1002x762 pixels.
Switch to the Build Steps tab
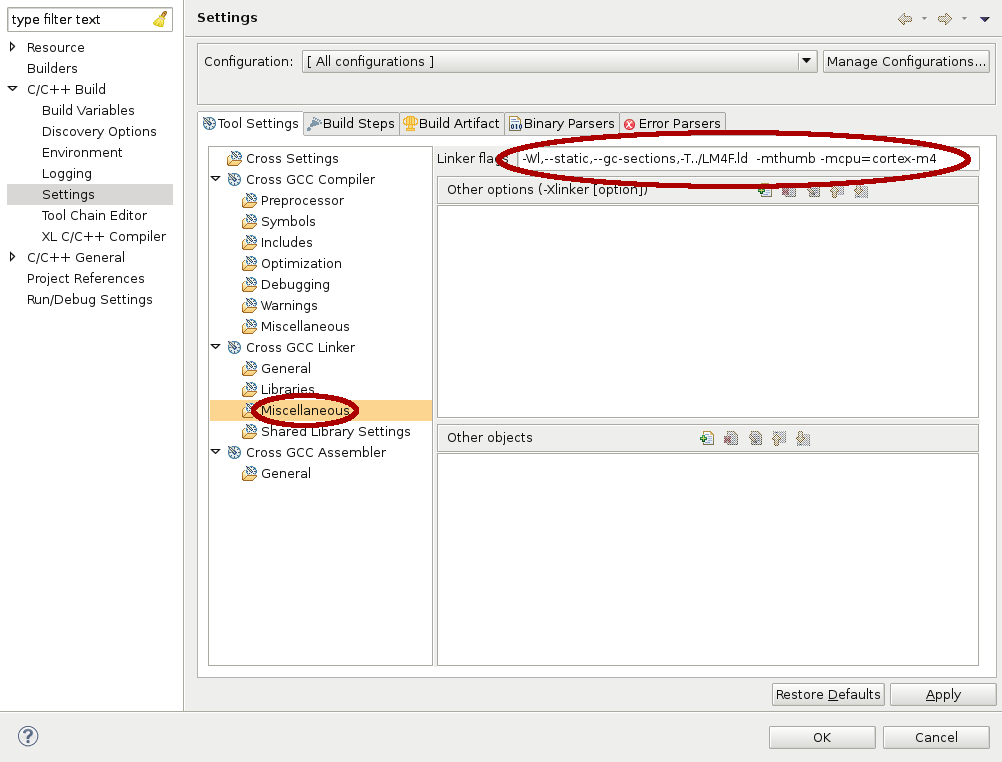pos(351,123)
